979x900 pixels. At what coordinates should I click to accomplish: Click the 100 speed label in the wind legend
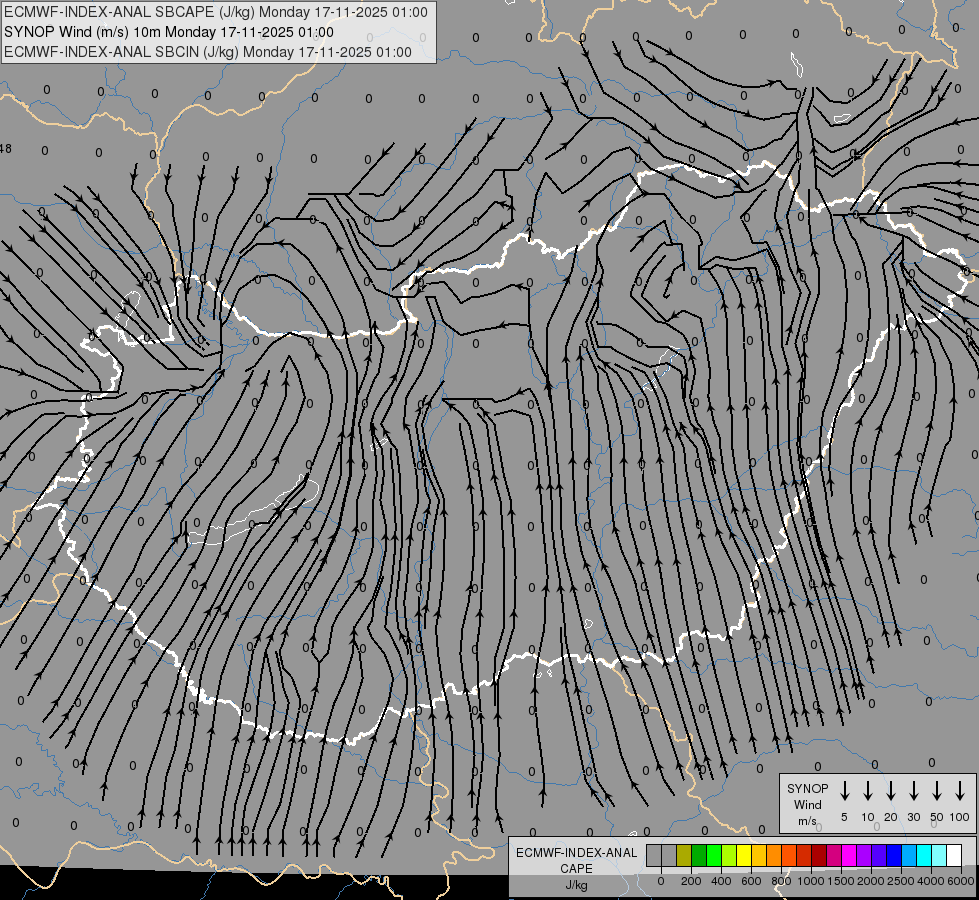(x=960, y=817)
